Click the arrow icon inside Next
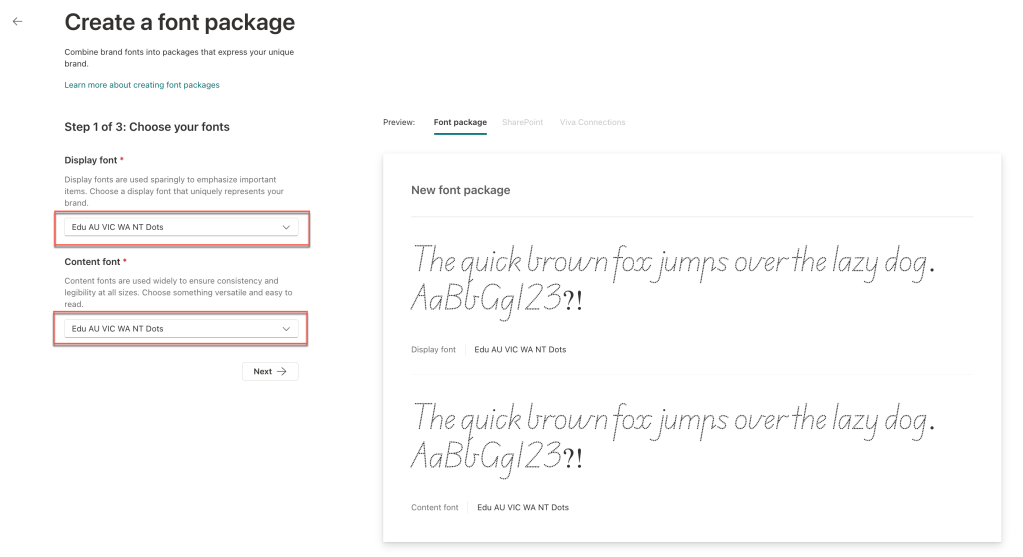Image resolution: width=1023 pixels, height=557 pixels. (282, 371)
